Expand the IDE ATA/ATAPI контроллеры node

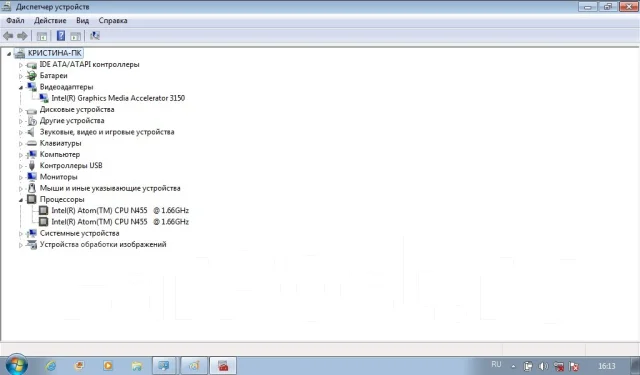(x=20, y=65)
